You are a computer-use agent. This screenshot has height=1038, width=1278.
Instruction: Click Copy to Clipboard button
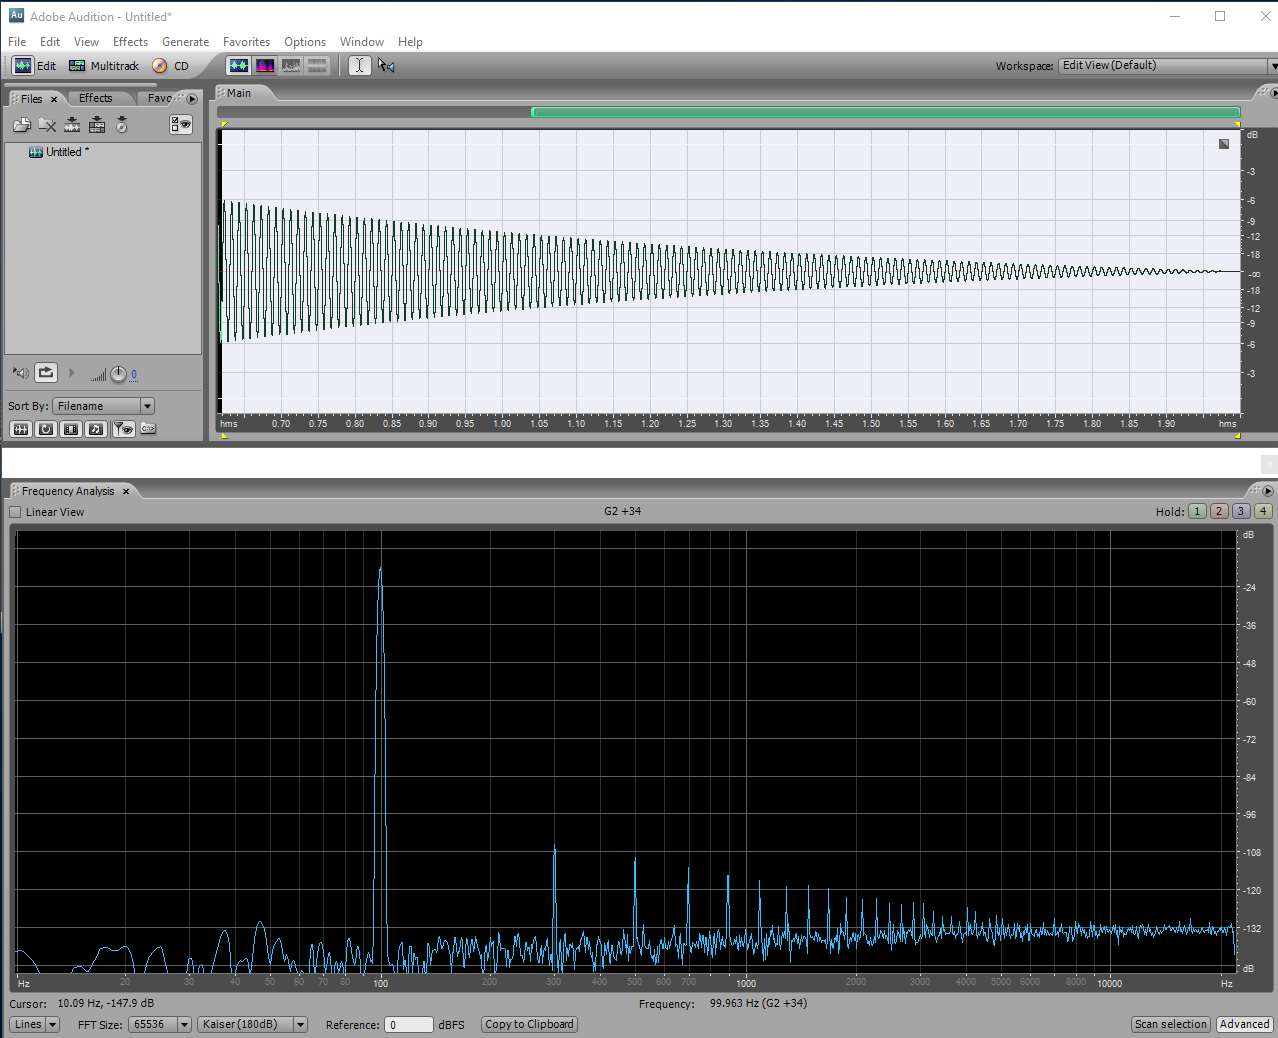click(x=529, y=1024)
